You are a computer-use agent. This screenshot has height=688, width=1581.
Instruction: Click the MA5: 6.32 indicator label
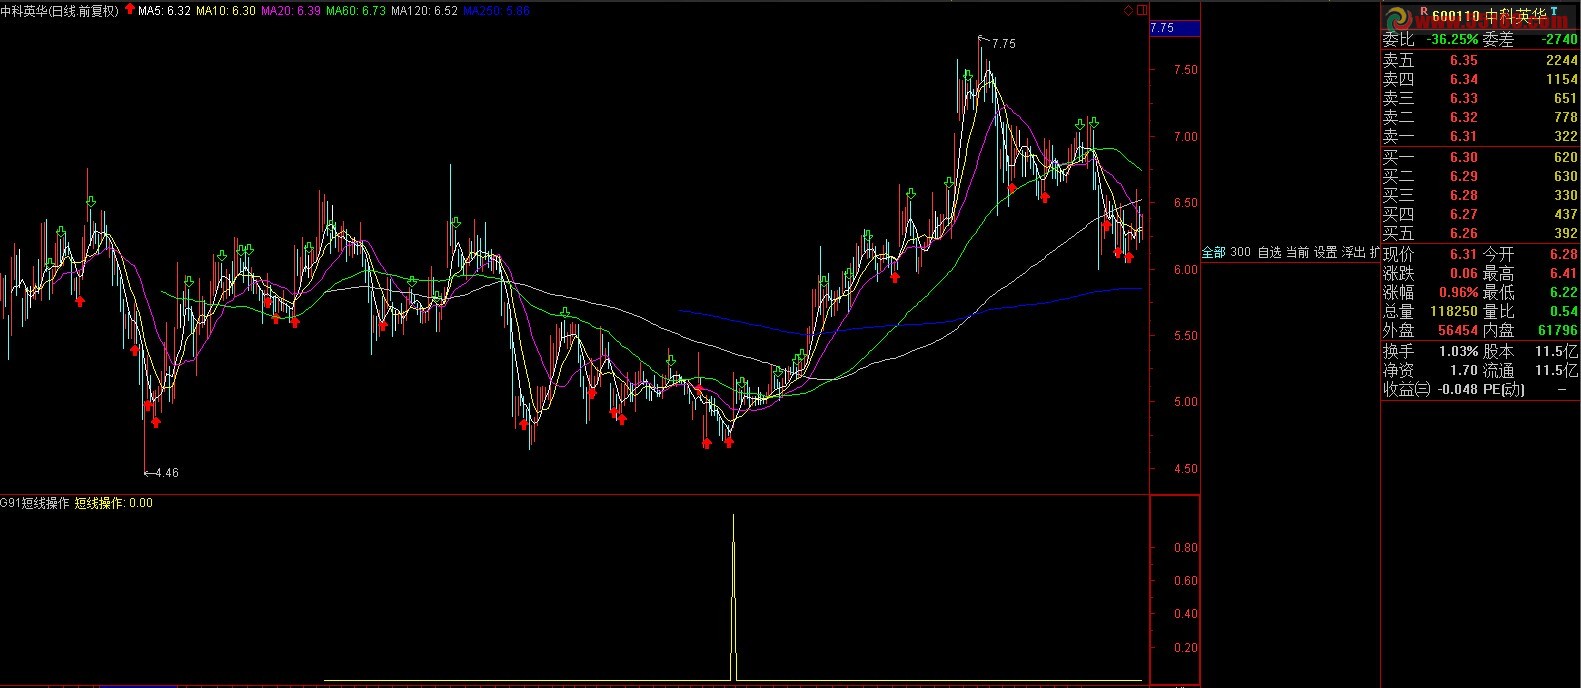165,11
